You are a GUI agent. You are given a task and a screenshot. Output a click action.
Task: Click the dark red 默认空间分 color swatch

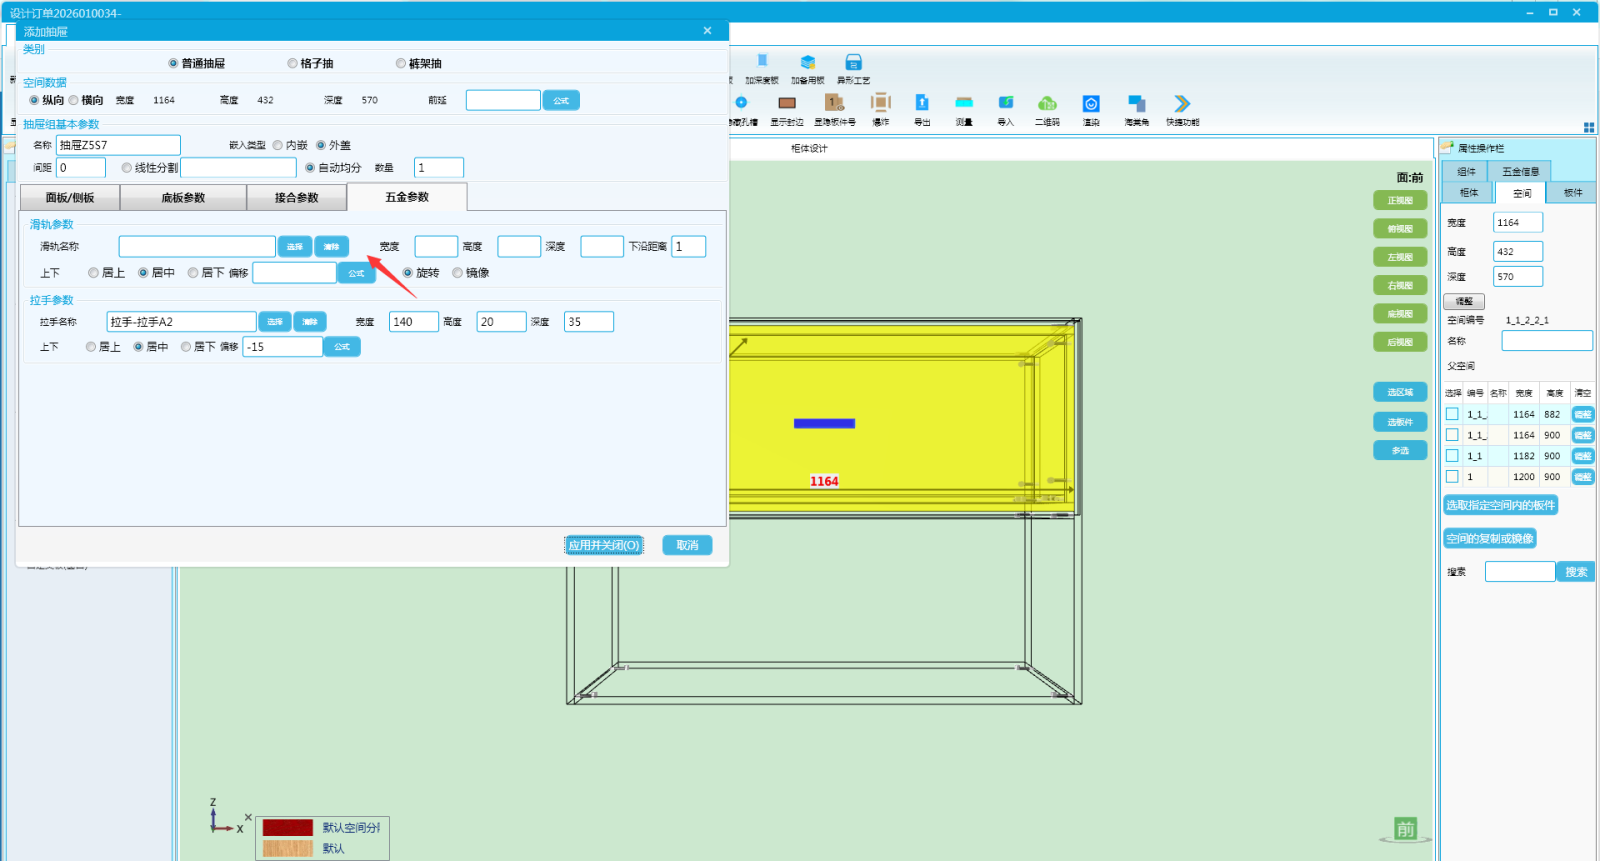tap(288, 828)
